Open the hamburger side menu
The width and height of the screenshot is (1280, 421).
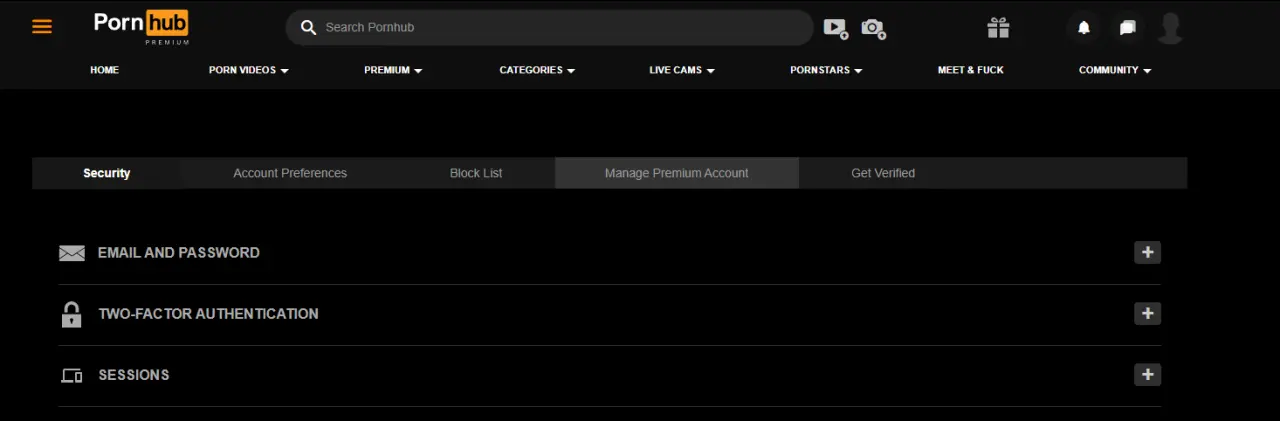pos(42,27)
